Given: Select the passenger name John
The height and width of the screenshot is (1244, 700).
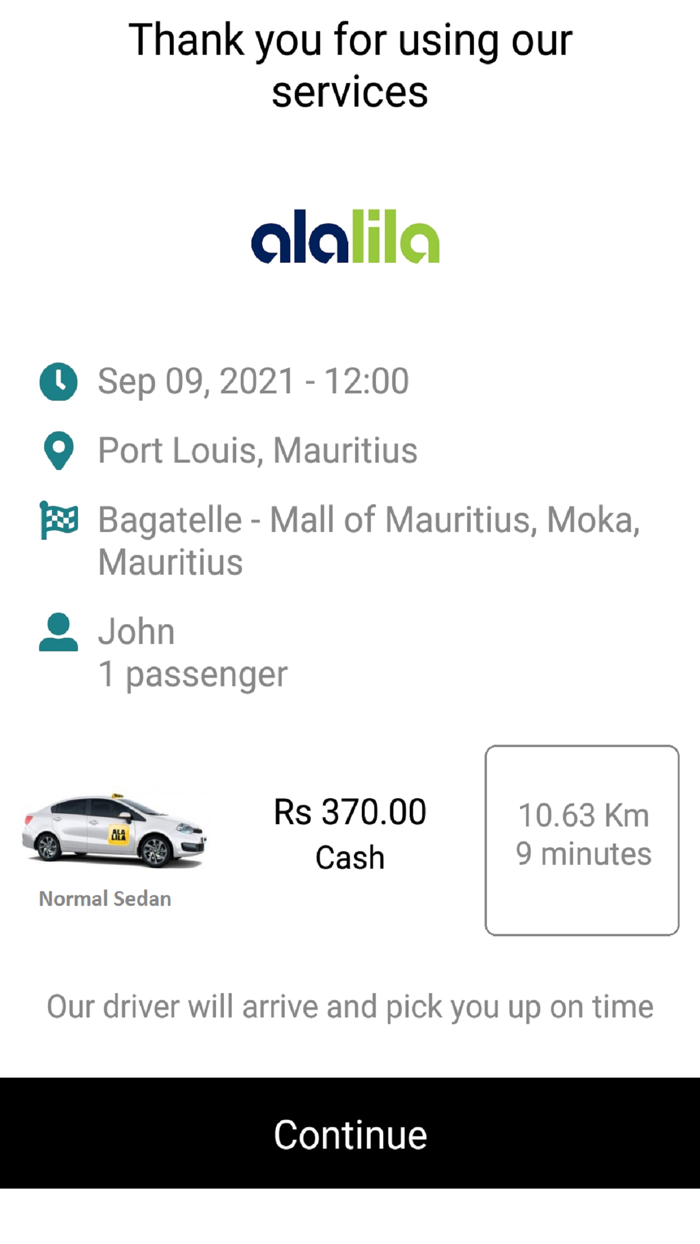Looking at the screenshot, I should click(x=137, y=632).
